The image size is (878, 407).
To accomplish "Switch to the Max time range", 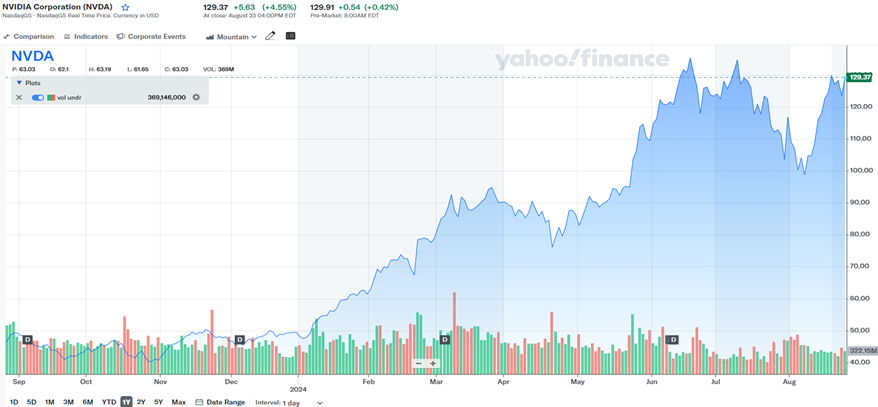I will click(178, 402).
